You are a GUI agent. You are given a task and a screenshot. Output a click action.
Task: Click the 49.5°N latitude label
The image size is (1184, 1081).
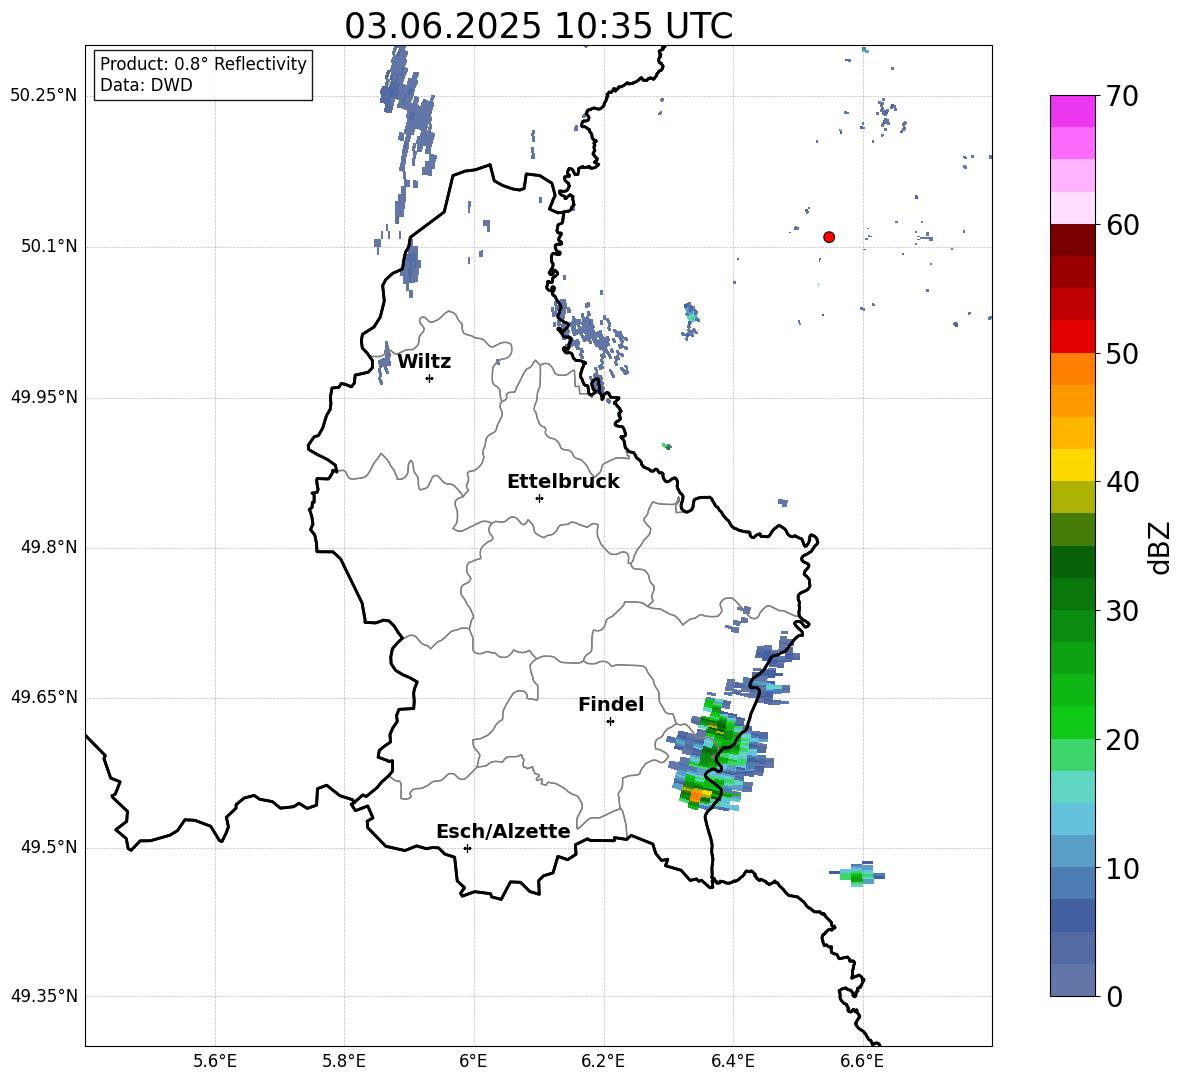click(49, 847)
